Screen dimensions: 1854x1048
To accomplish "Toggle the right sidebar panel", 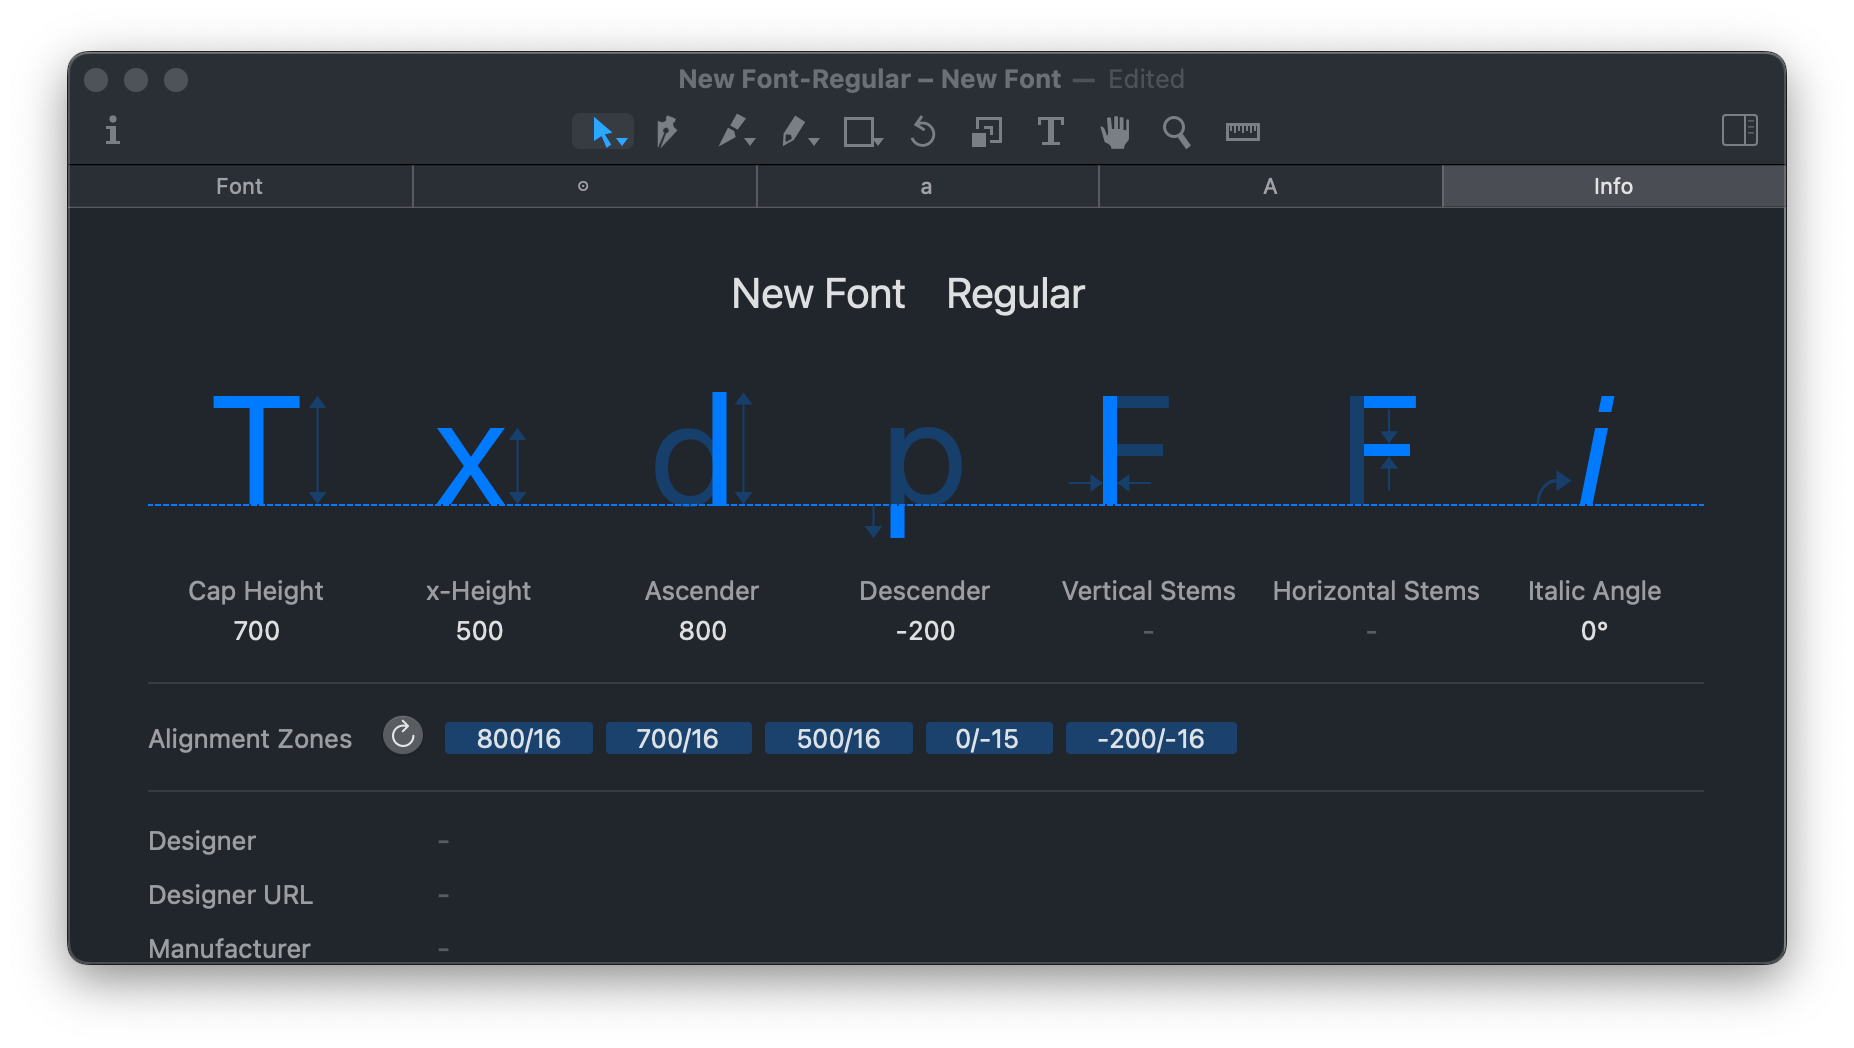I will click(x=1740, y=130).
